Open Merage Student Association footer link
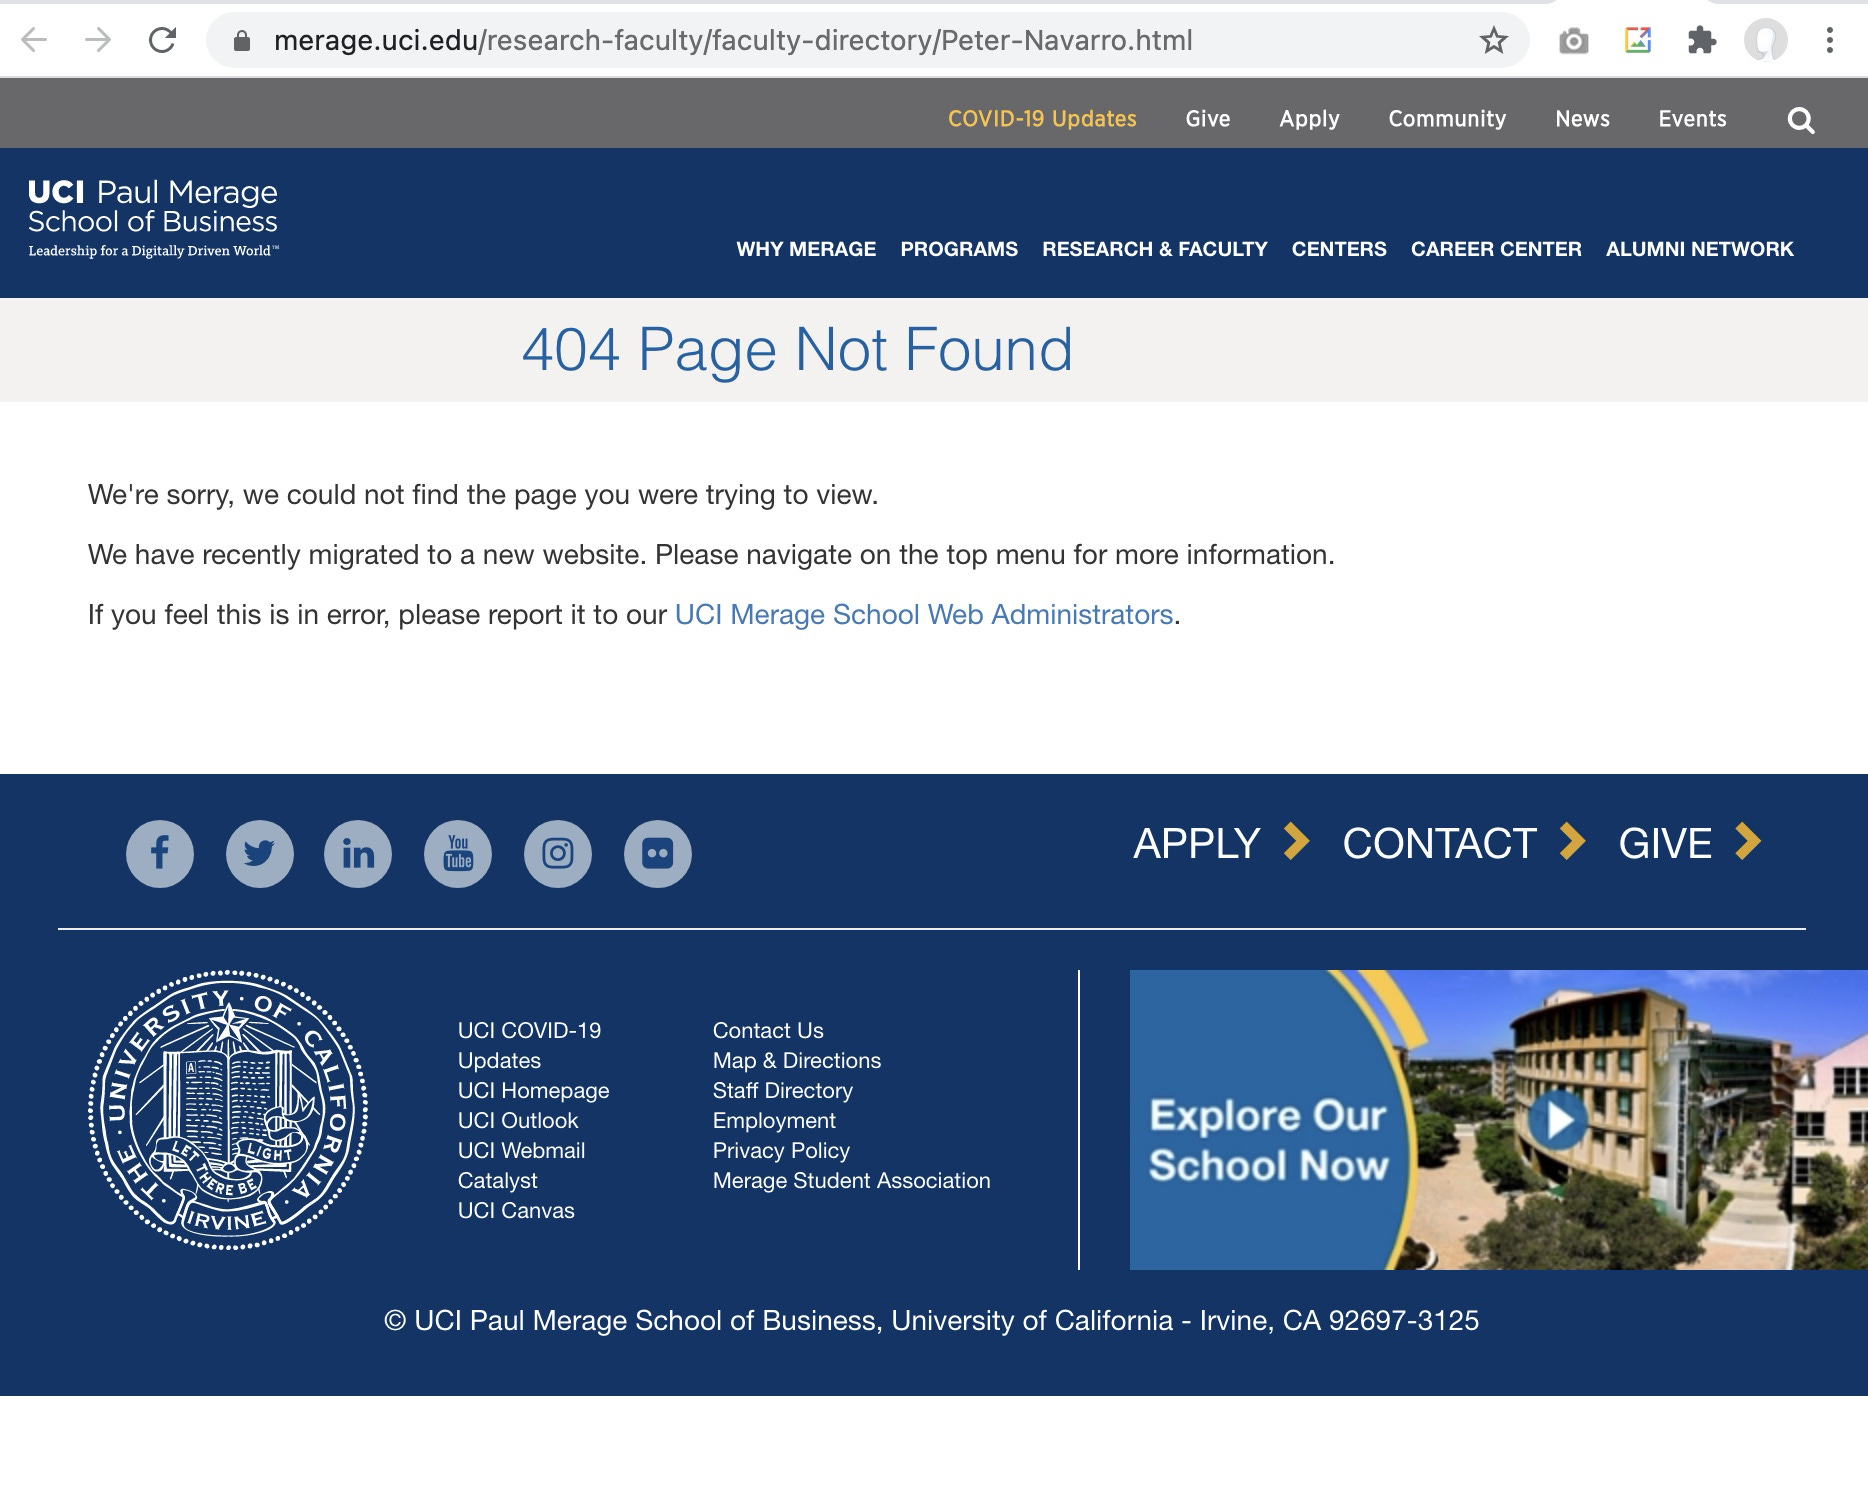 851,1180
